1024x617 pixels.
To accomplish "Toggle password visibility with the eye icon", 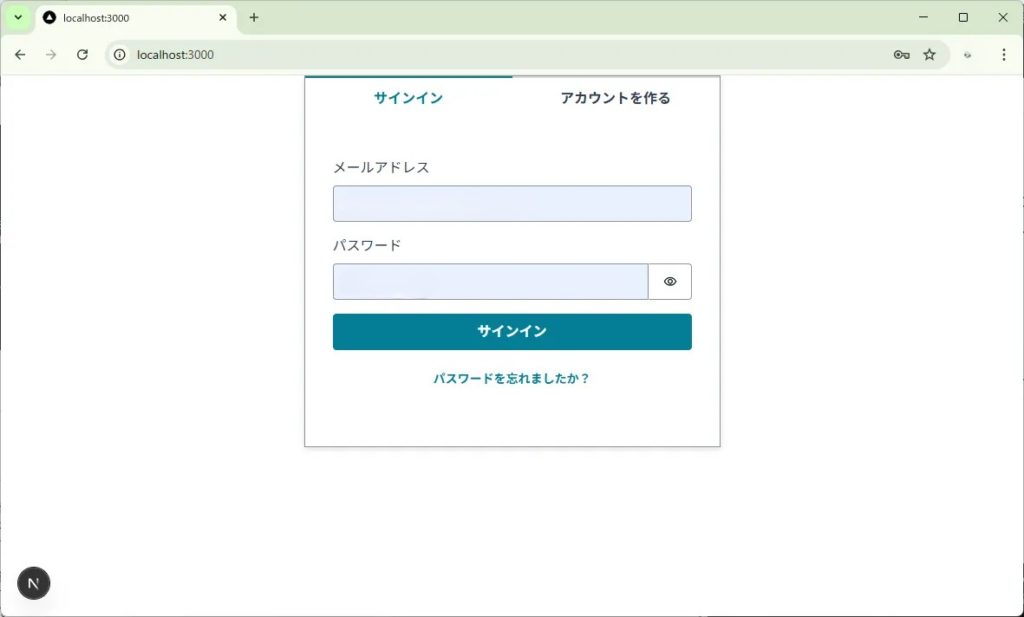I will point(670,282).
